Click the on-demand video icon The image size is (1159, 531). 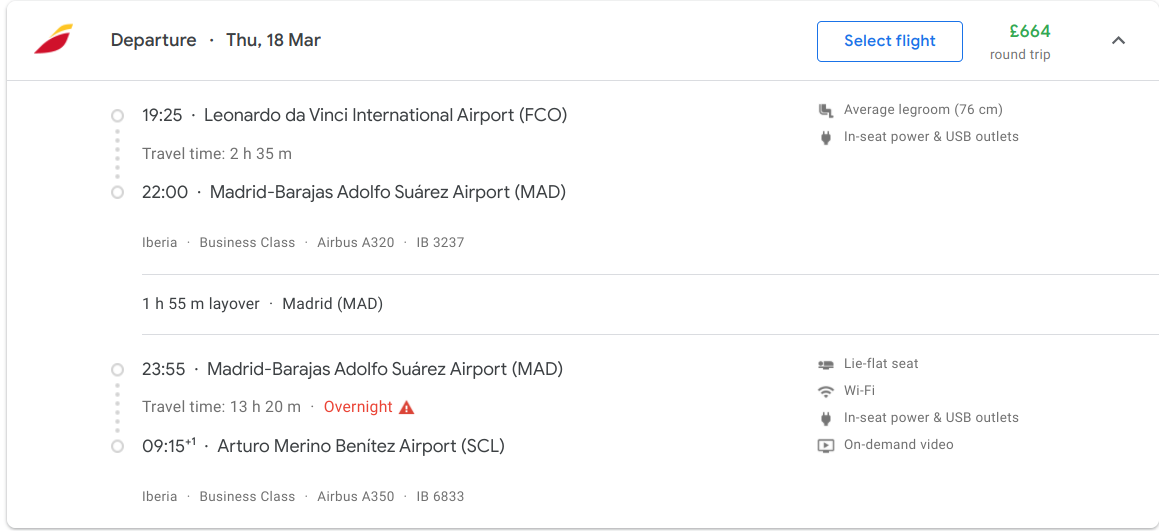pos(826,445)
